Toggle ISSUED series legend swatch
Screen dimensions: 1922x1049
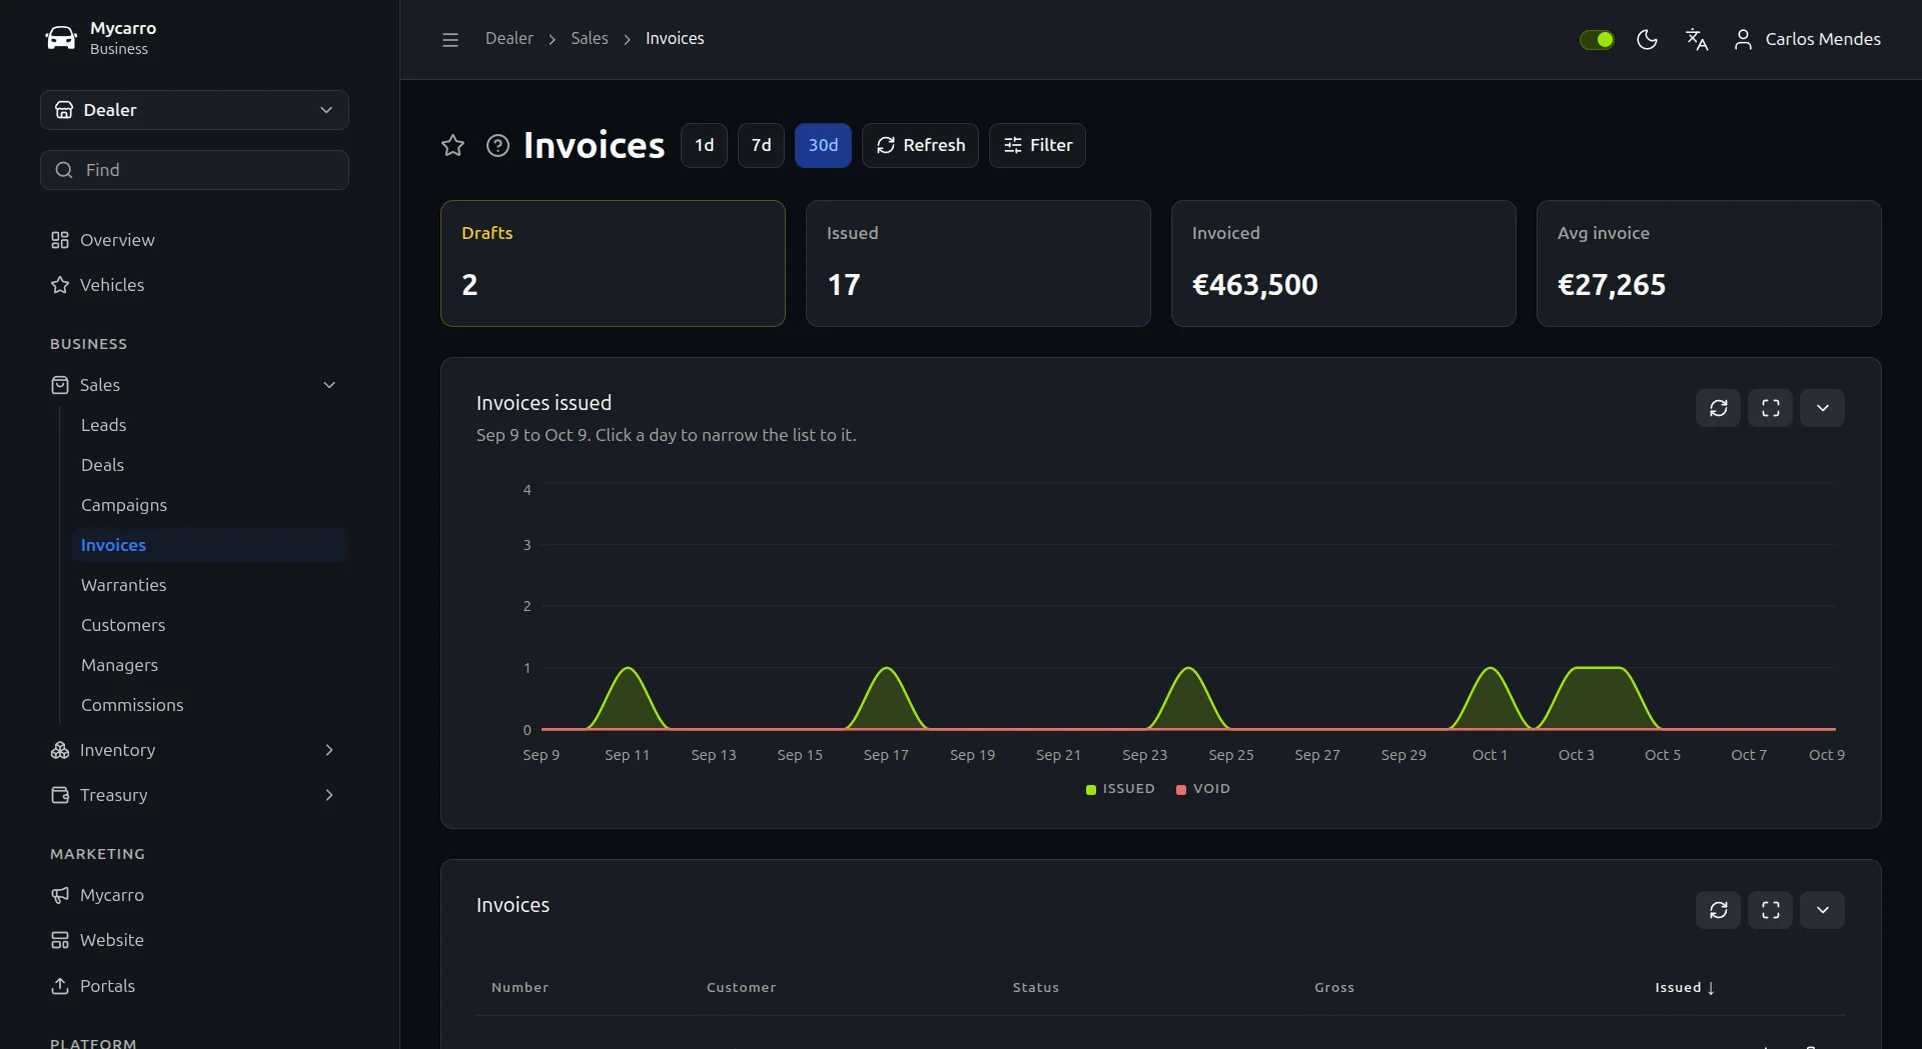1091,789
